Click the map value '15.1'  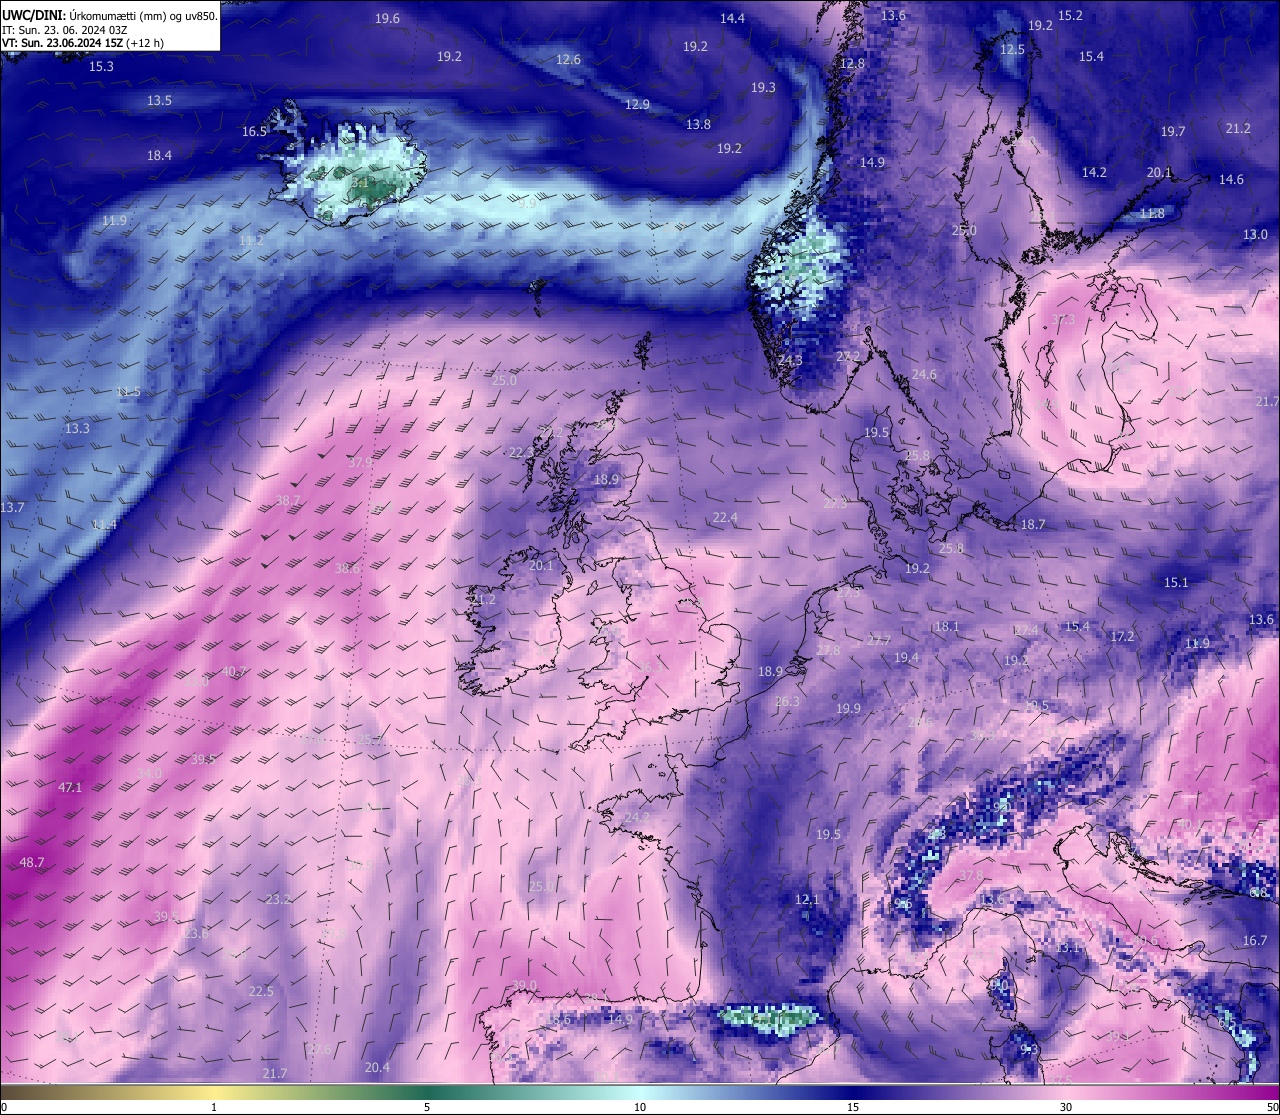coord(1176,582)
